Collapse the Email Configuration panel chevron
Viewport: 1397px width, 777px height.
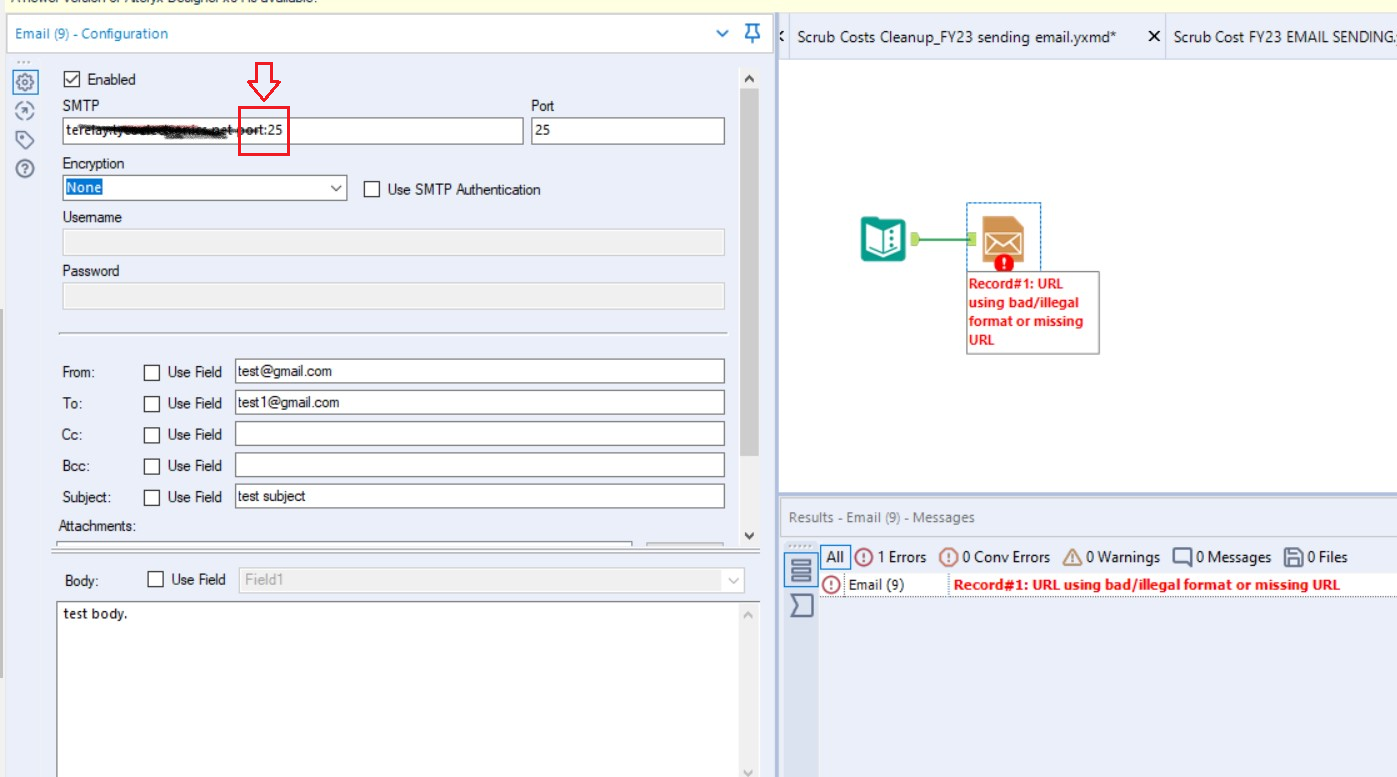722,33
